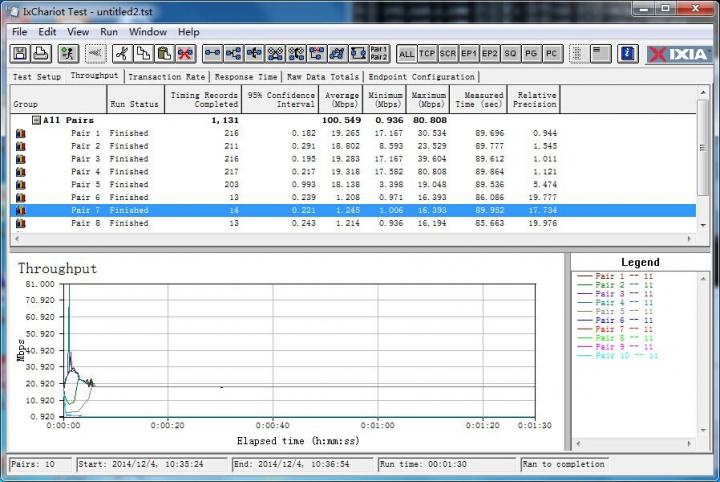Click the pair icon in the Pair 8 row

tap(21, 224)
